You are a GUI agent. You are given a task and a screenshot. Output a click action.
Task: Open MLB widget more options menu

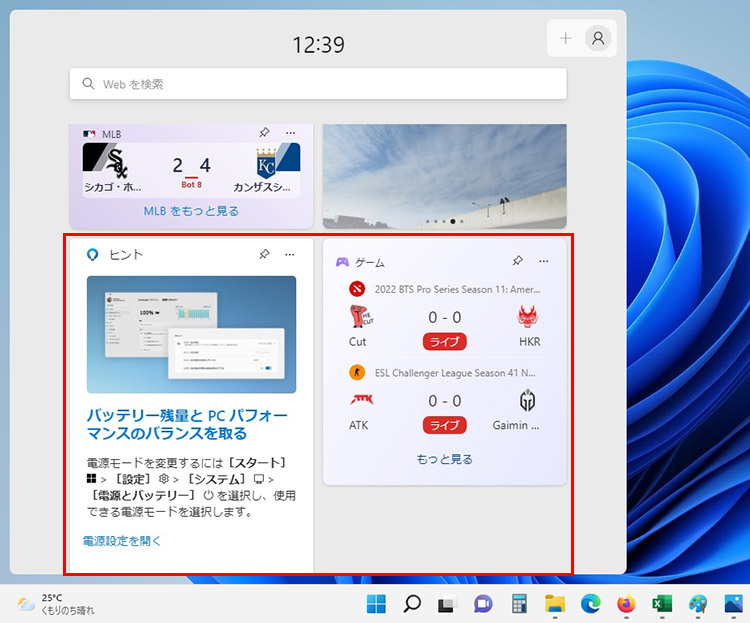tap(290, 133)
